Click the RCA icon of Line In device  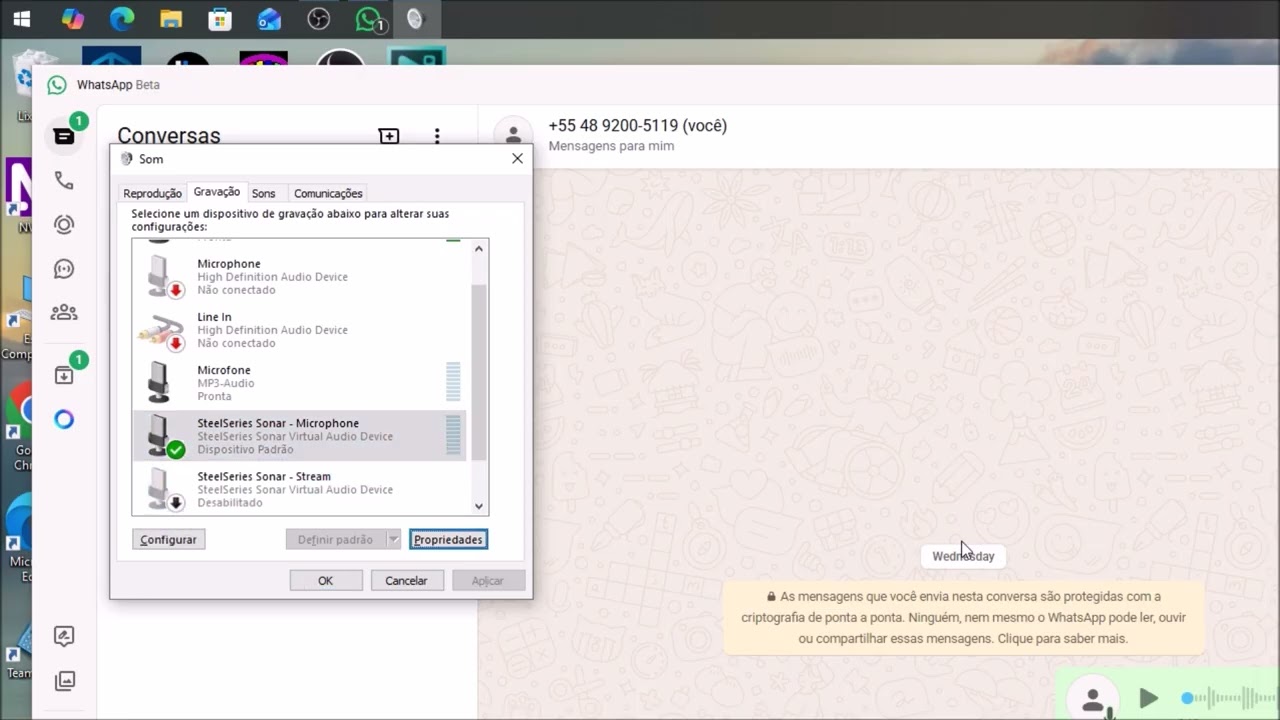pyautogui.click(x=161, y=330)
